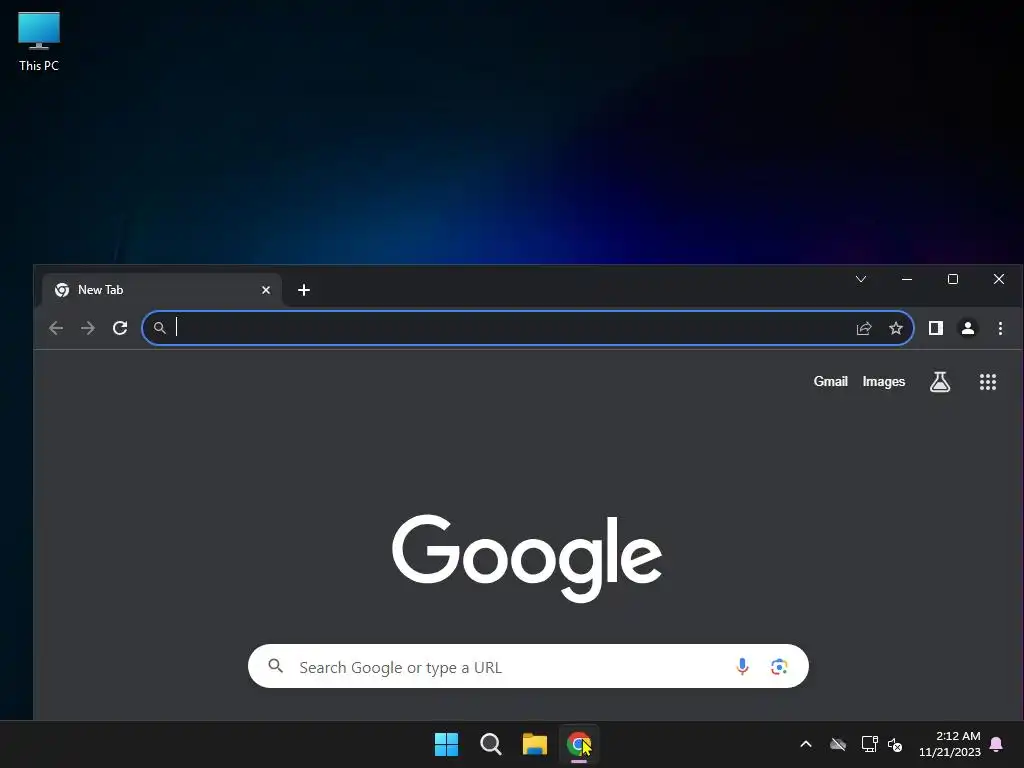Image resolution: width=1024 pixels, height=768 pixels.
Task: Open the Images link
Action: click(884, 381)
